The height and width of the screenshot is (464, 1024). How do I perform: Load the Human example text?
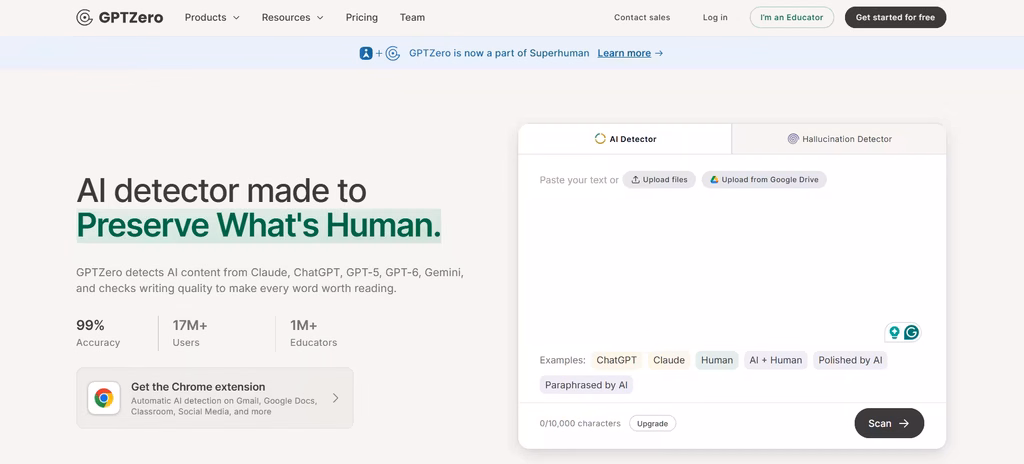pos(717,360)
